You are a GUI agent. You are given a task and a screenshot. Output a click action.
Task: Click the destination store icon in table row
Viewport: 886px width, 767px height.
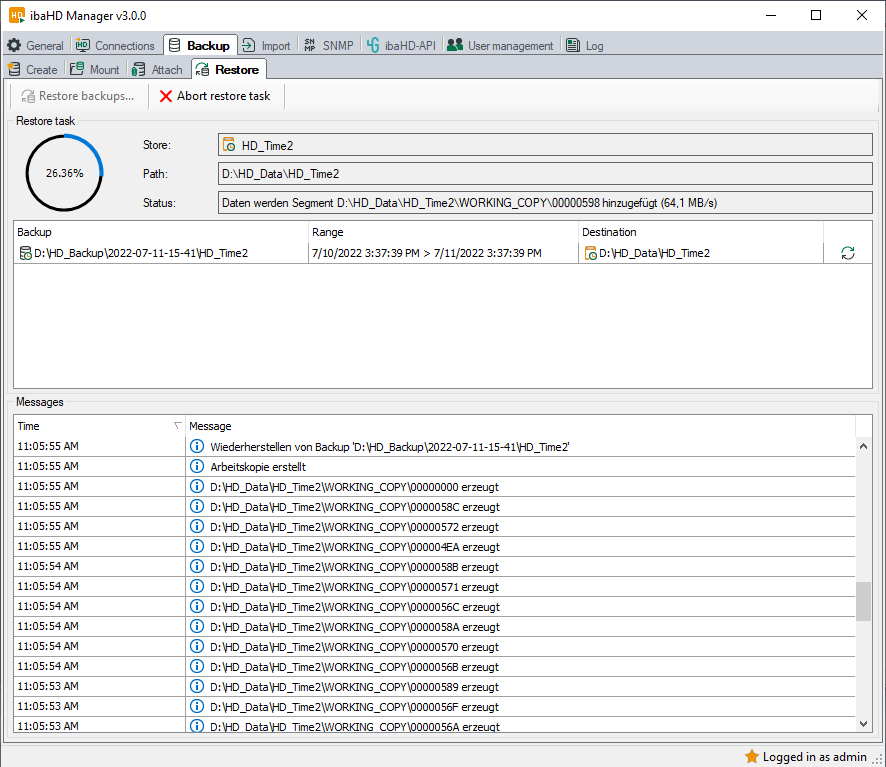(590, 253)
